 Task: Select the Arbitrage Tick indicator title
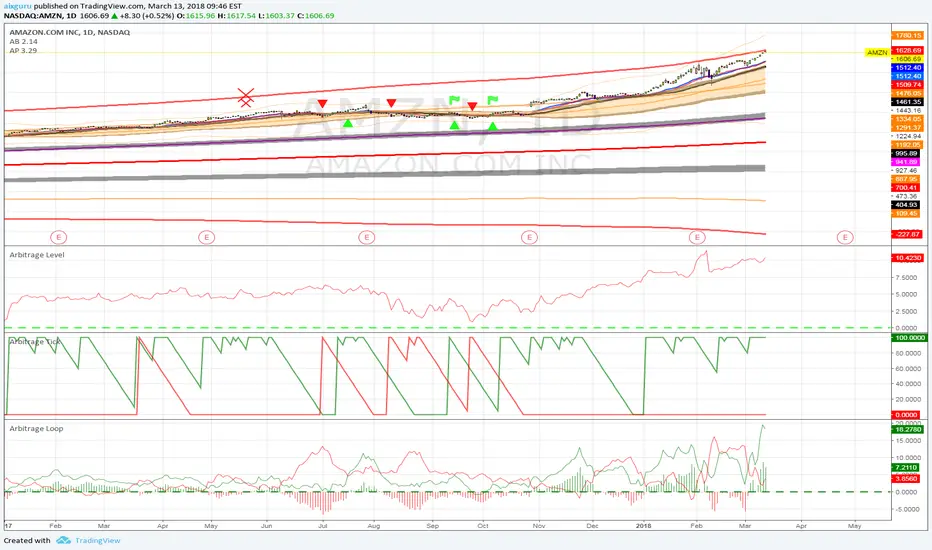point(35,341)
